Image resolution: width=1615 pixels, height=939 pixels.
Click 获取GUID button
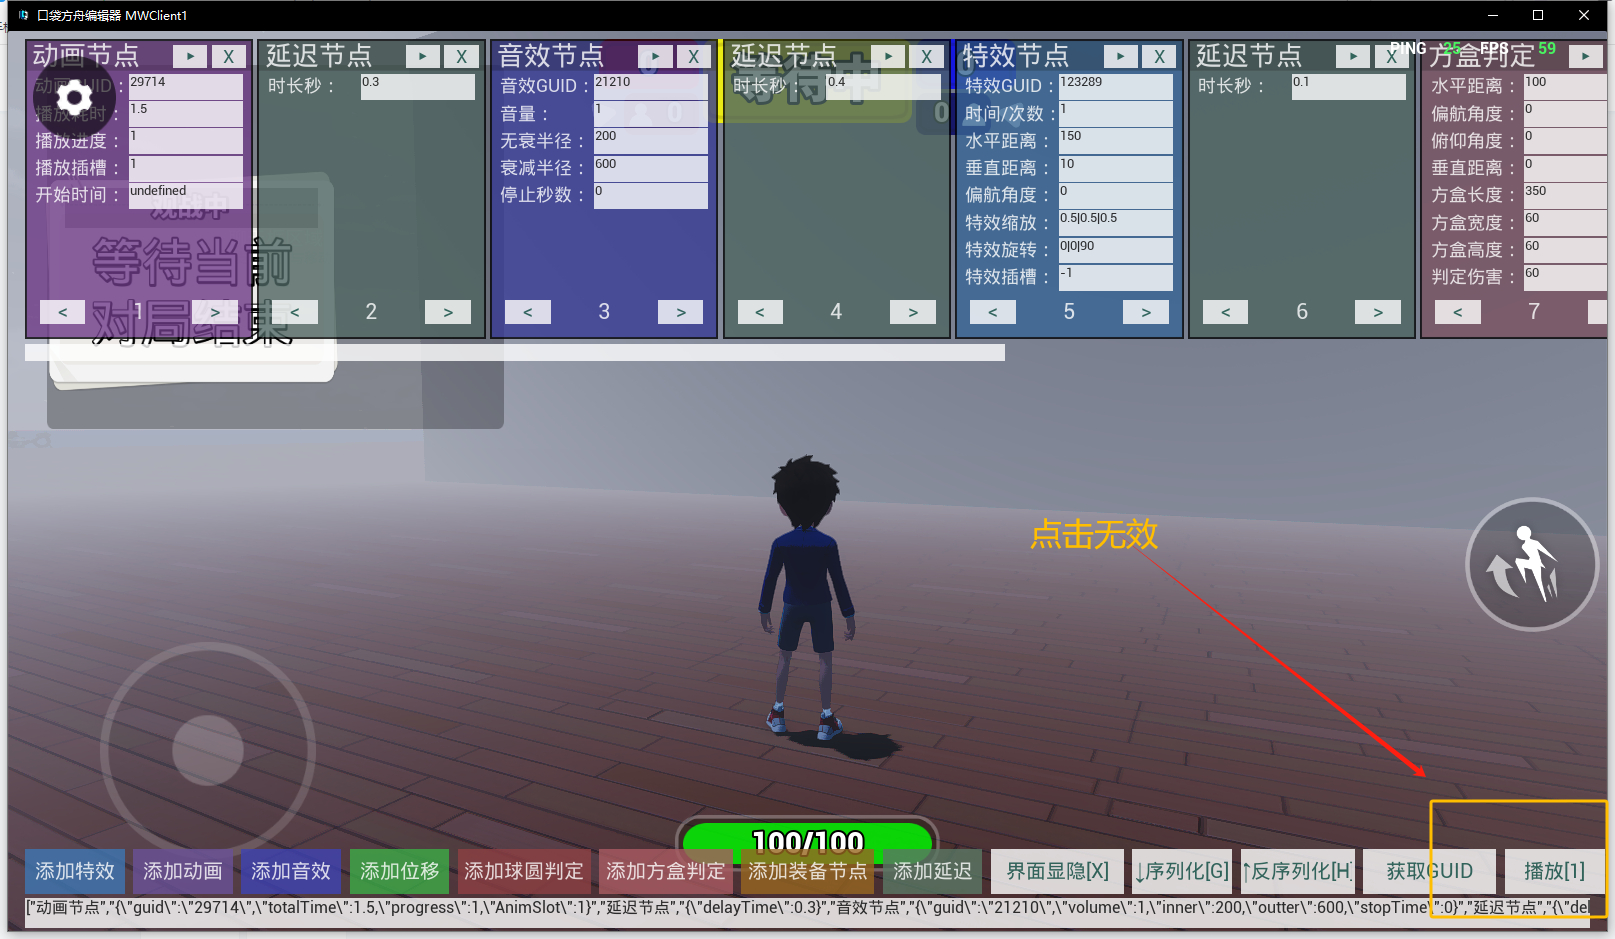1430,871
